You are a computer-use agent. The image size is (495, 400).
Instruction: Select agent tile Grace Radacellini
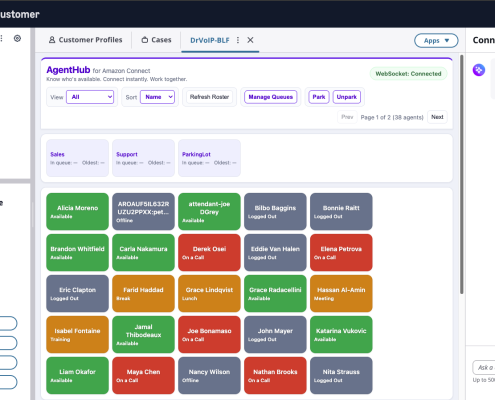pos(275,294)
